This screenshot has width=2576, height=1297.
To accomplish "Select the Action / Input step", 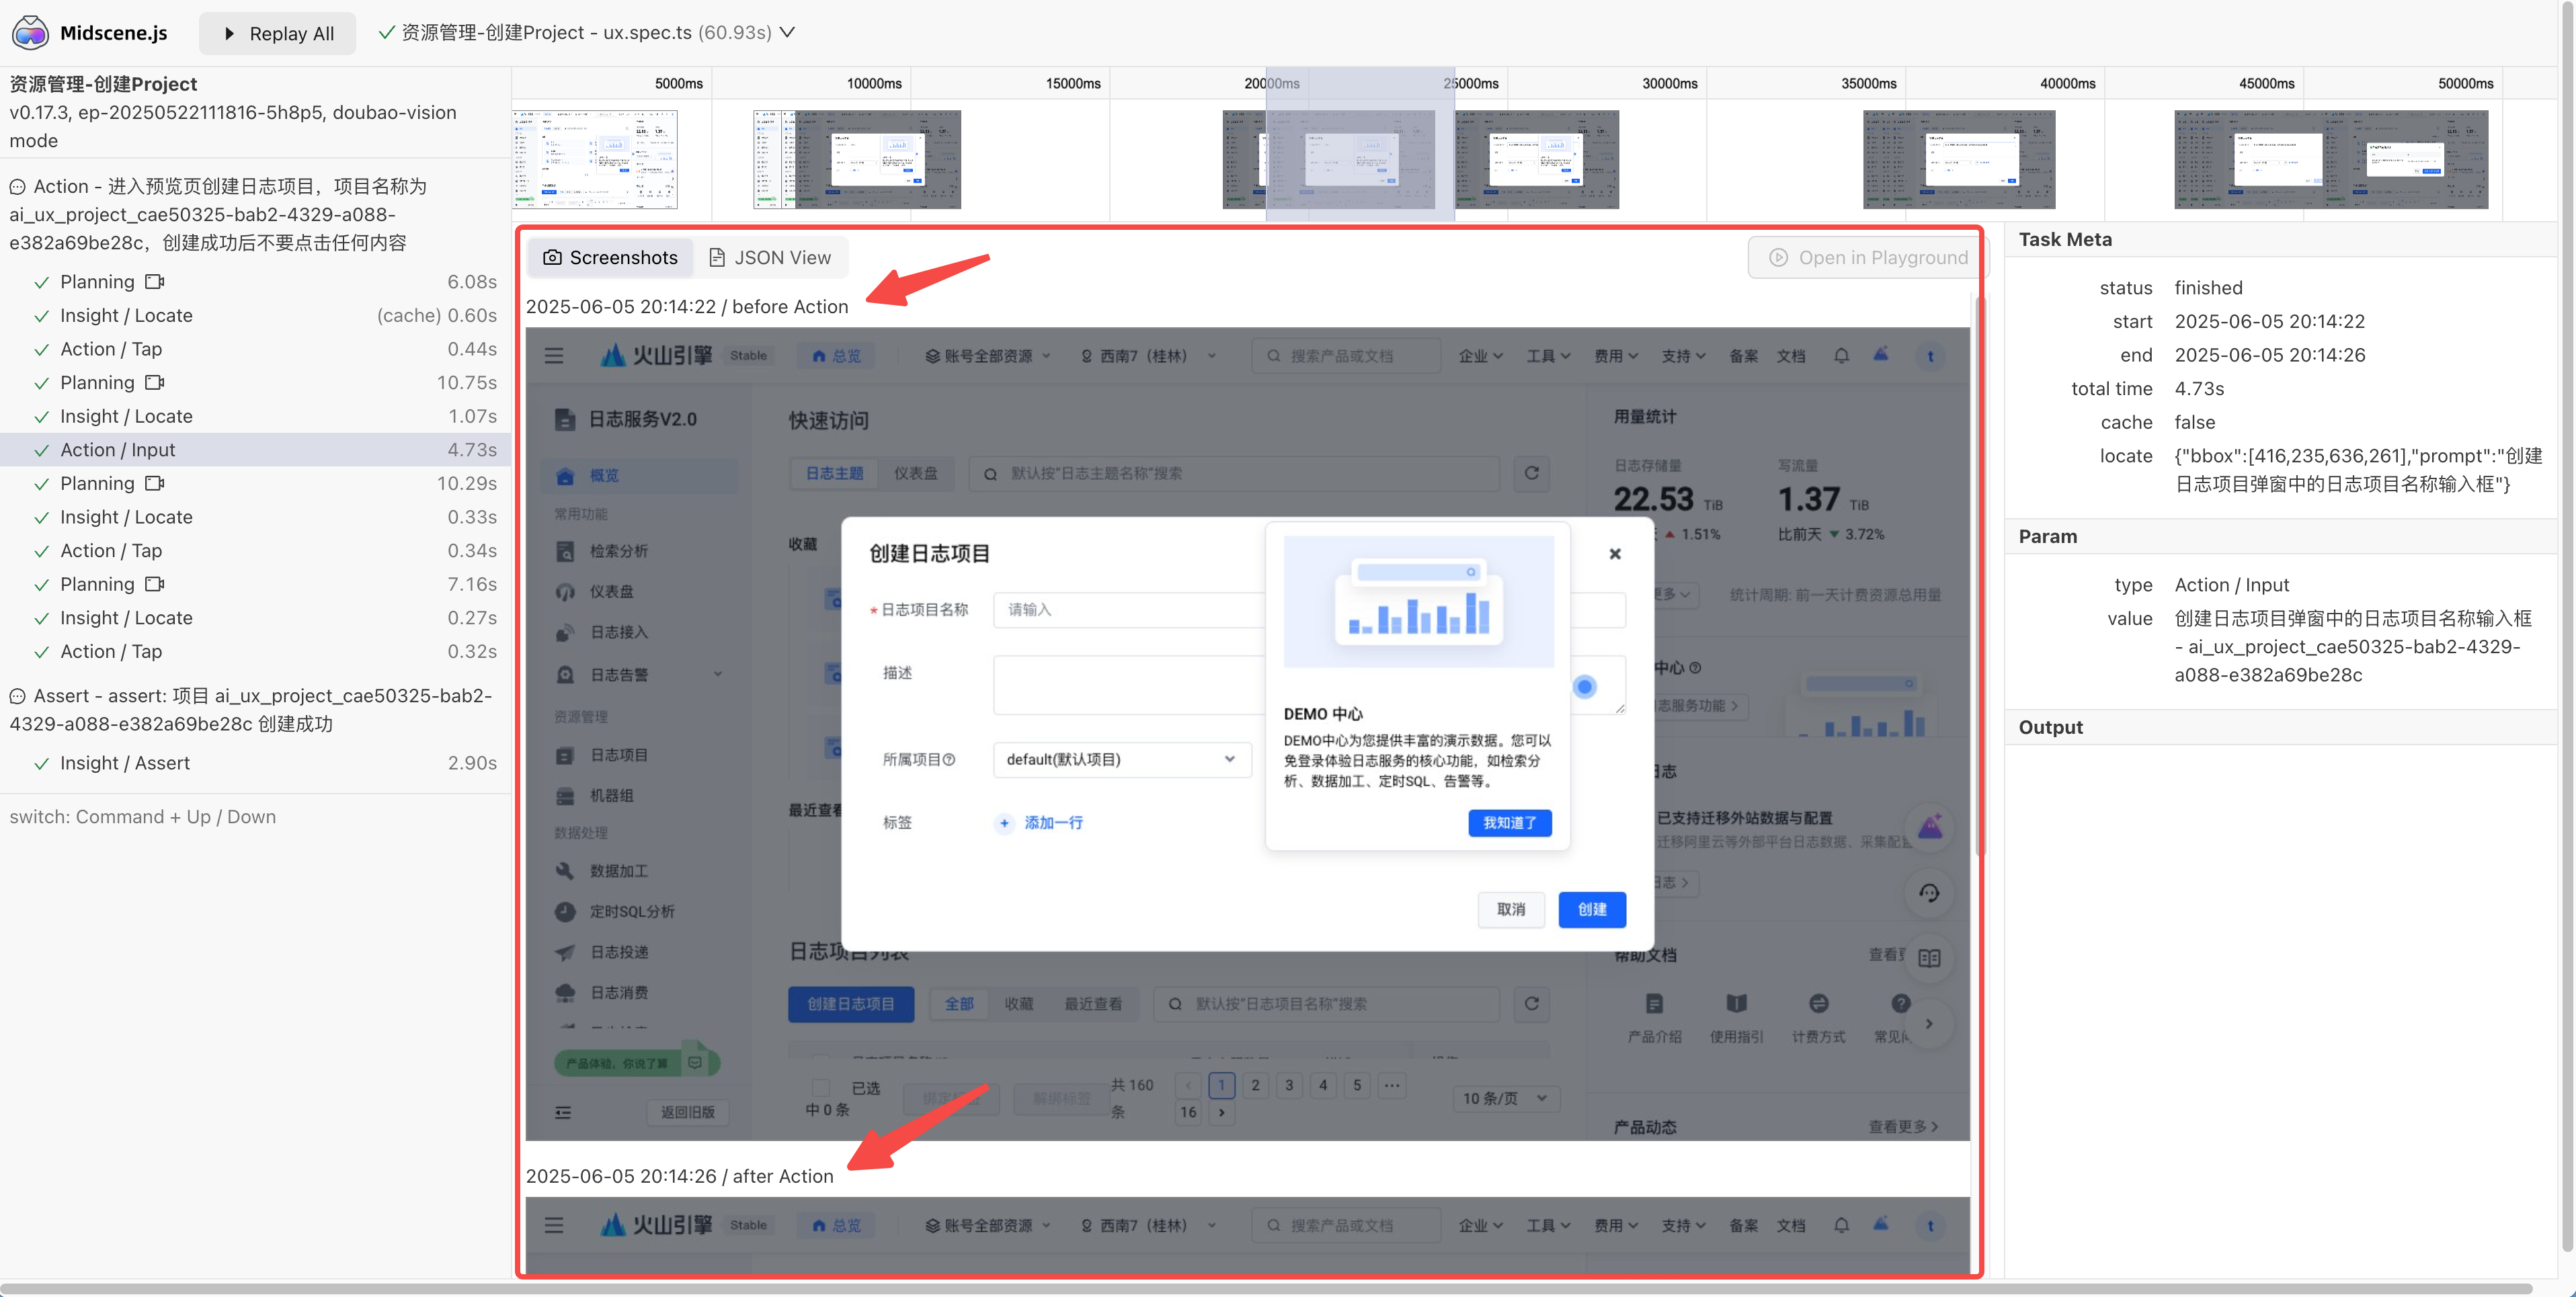I will pyautogui.click(x=255, y=449).
